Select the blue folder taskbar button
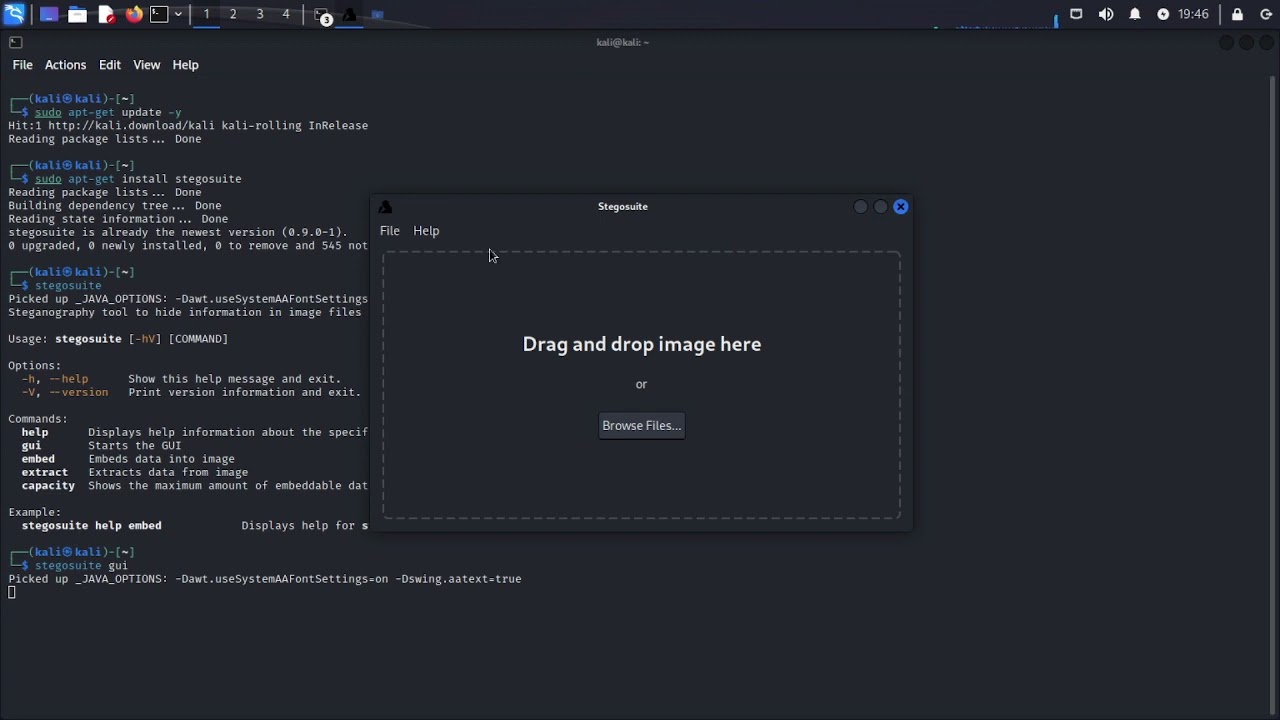This screenshot has height=720, width=1280. click(x=377, y=15)
